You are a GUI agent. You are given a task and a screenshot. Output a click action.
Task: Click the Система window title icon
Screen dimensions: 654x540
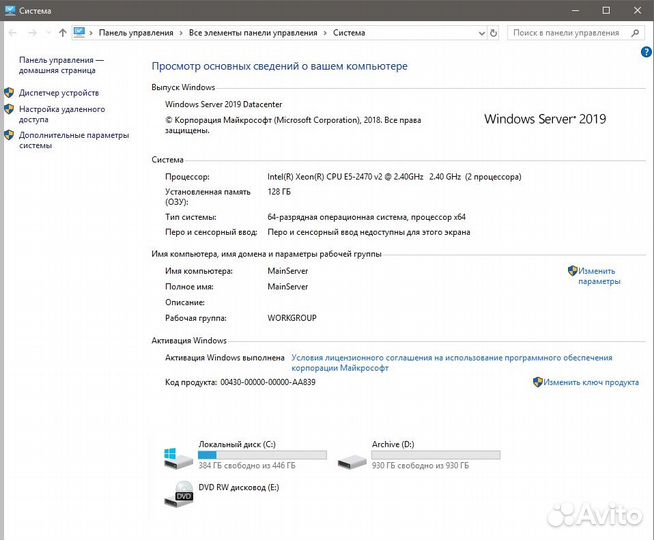click(10, 10)
